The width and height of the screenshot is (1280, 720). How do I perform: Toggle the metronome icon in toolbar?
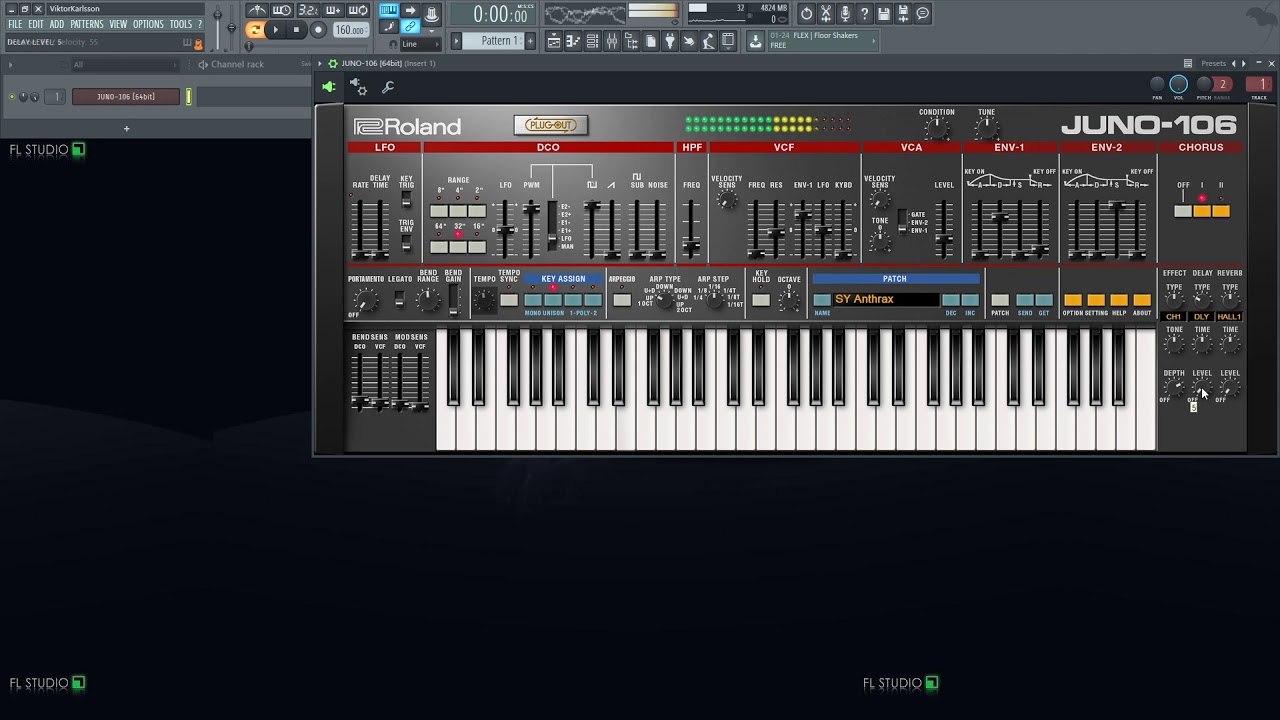(258, 11)
